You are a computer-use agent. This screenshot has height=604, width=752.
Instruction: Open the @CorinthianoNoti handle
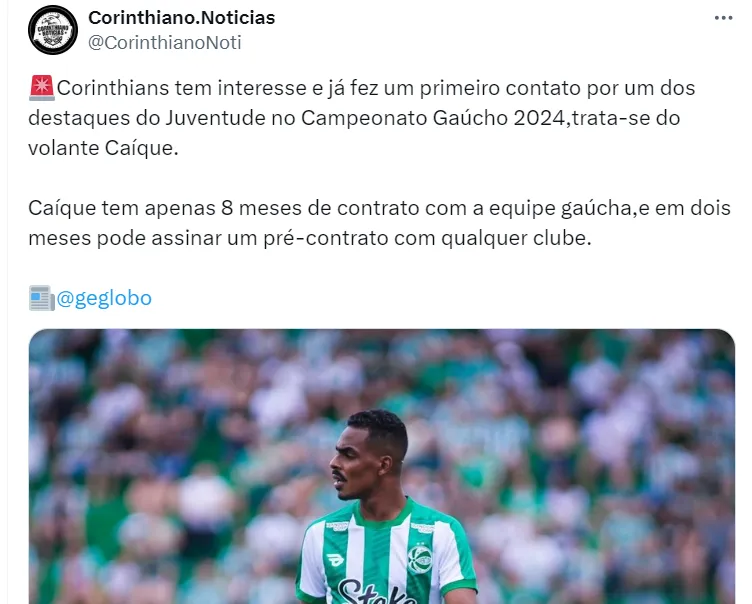(164, 43)
